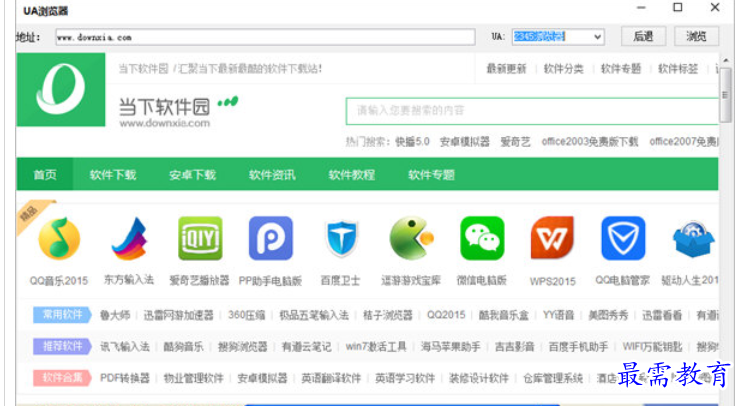
Task: Open the 酷狗音乐 link
Action: click(x=183, y=347)
